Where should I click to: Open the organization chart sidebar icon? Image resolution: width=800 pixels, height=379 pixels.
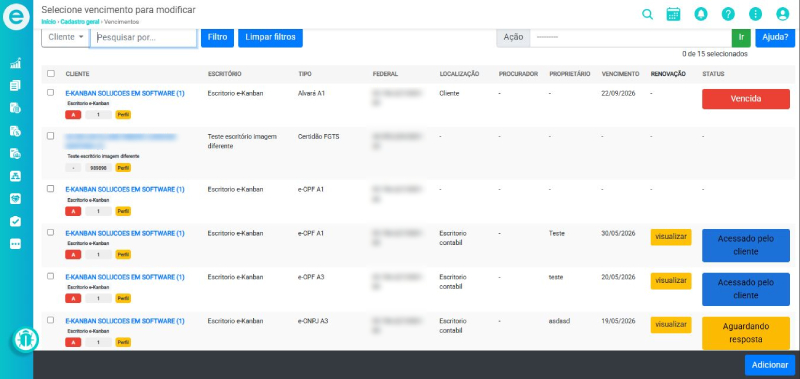pyautogui.click(x=15, y=176)
